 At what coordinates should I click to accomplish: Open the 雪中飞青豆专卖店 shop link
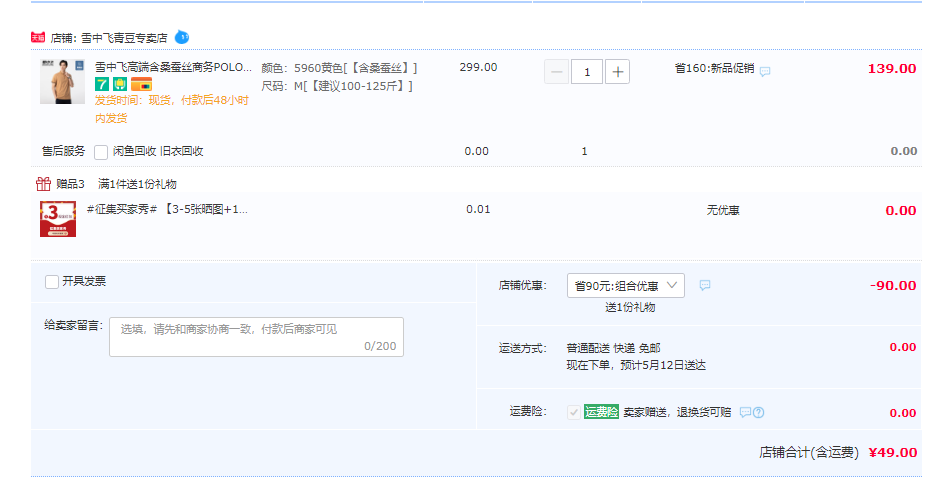tap(124, 38)
